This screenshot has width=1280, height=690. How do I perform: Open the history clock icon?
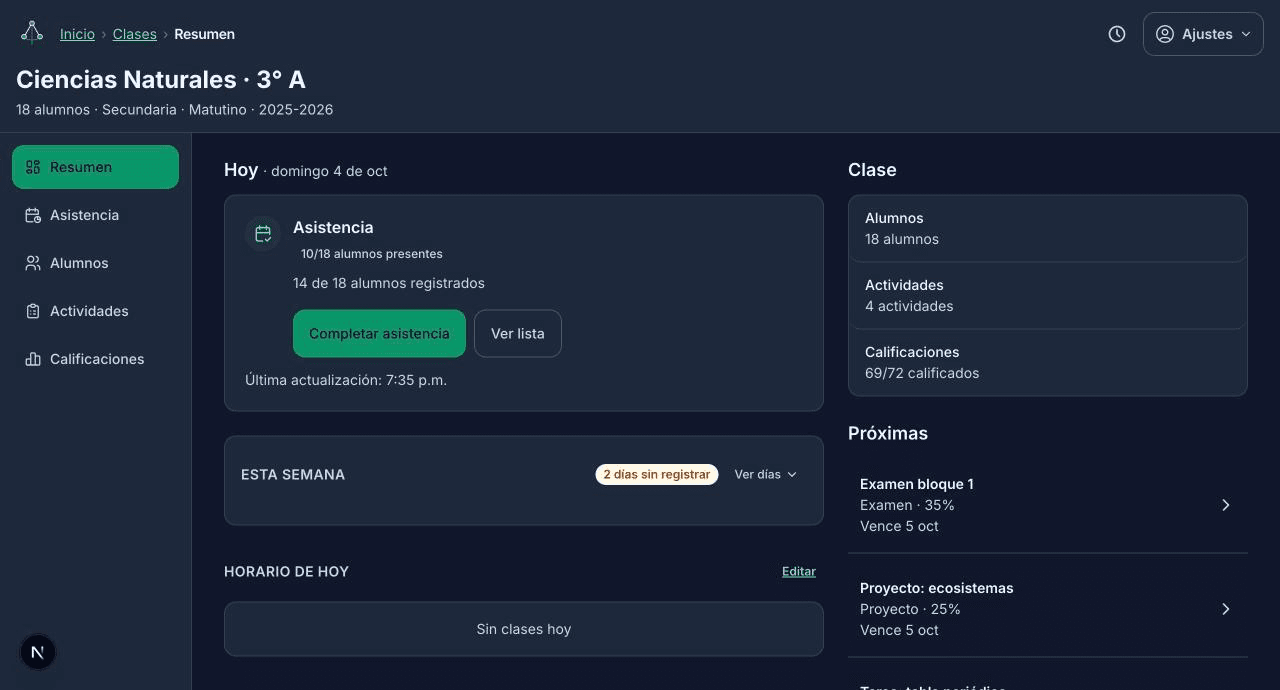pos(1117,34)
